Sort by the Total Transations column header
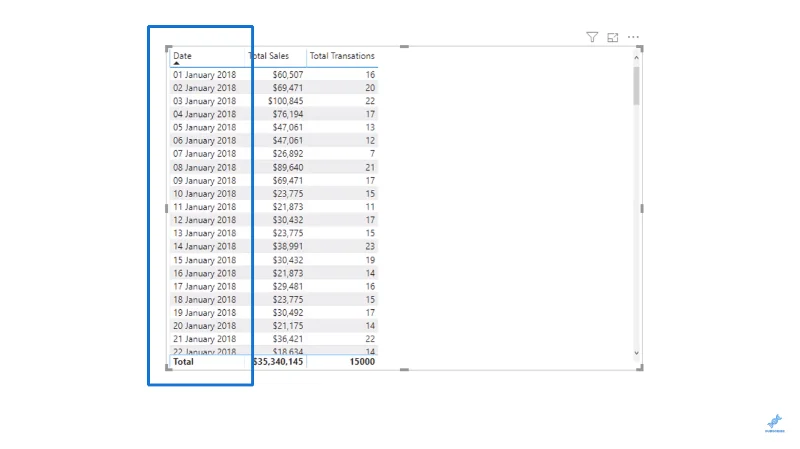 point(342,56)
